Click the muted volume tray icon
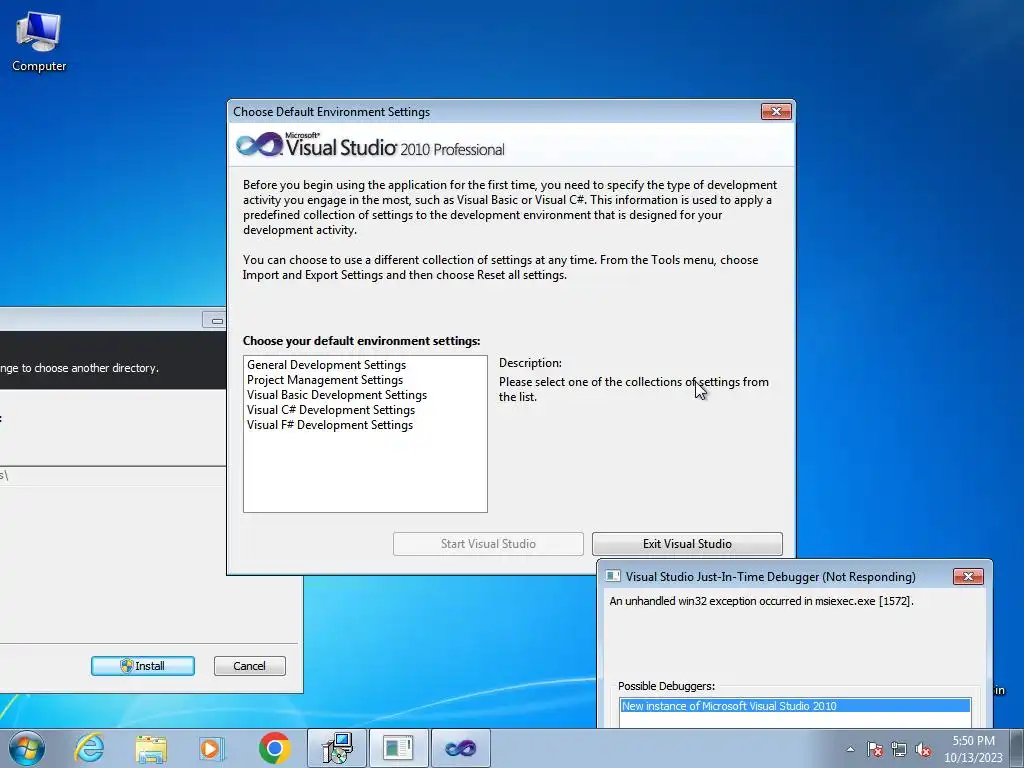Viewport: 1024px width, 768px height. (x=923, y=749)
